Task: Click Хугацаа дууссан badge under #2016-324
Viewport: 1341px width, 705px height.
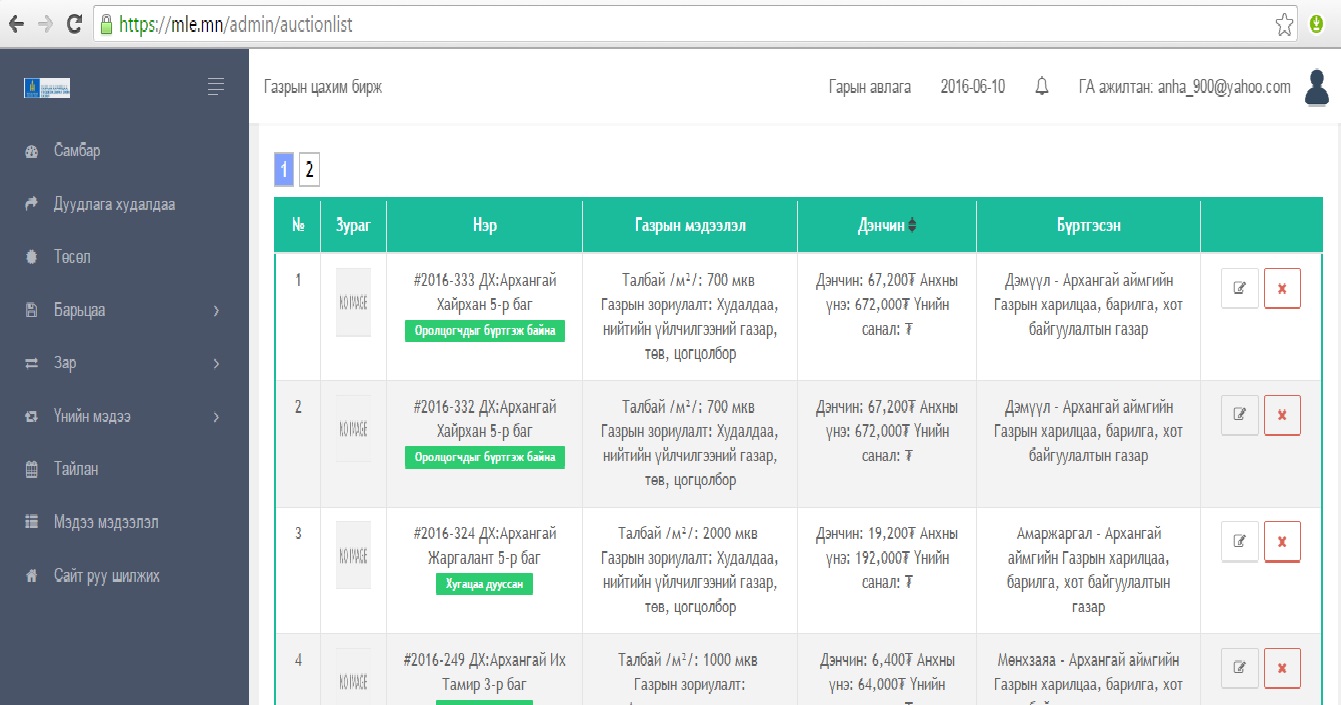Action: pos(485,584)
